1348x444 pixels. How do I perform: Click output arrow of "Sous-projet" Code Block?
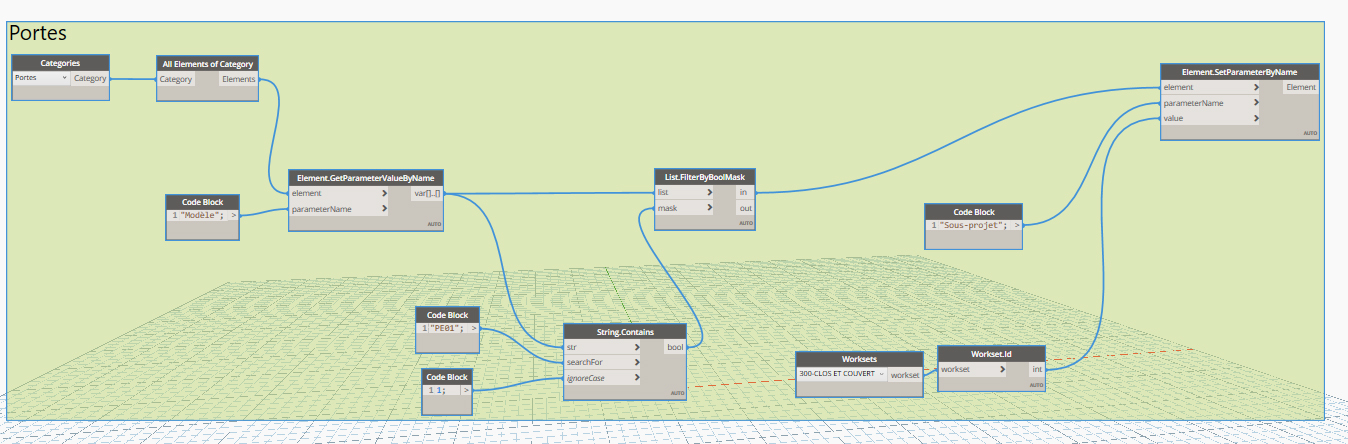1016,225
